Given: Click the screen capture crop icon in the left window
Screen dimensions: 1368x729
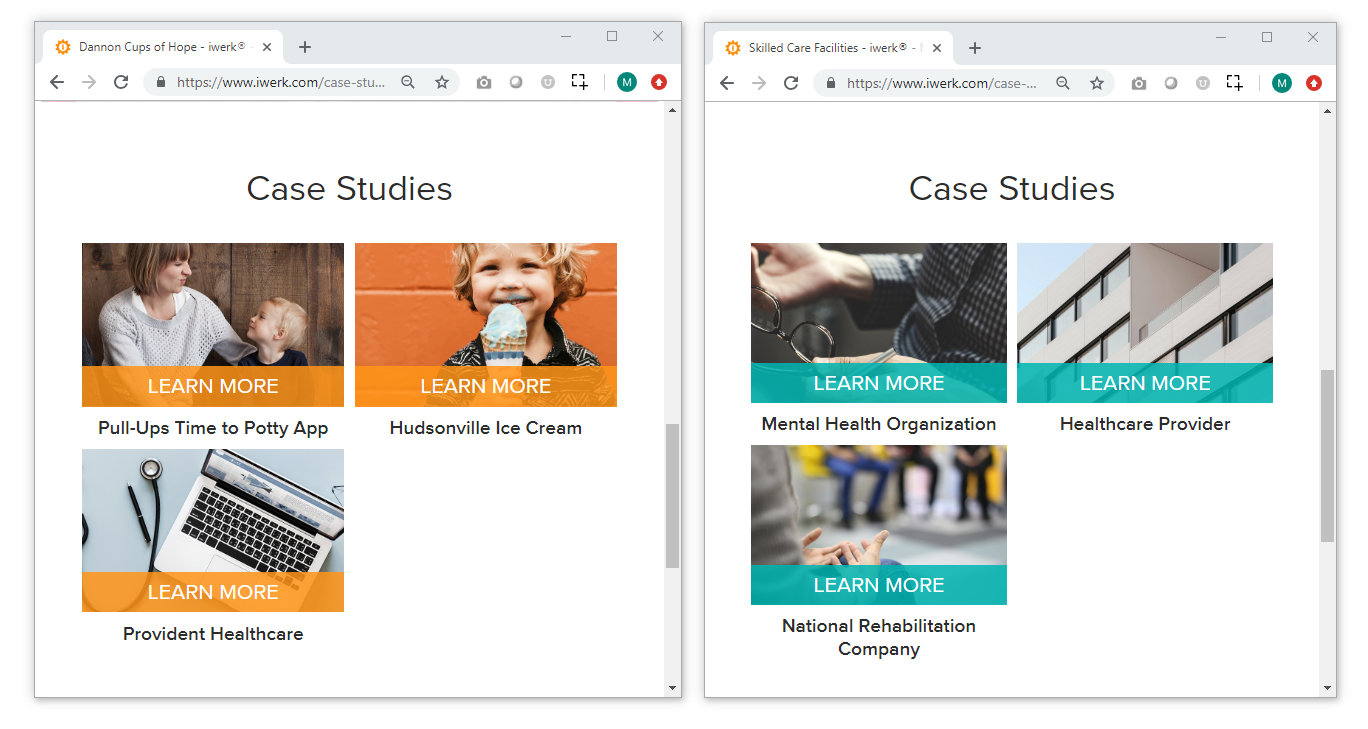Looking at the screenshot, I should (x=579, y=82).
